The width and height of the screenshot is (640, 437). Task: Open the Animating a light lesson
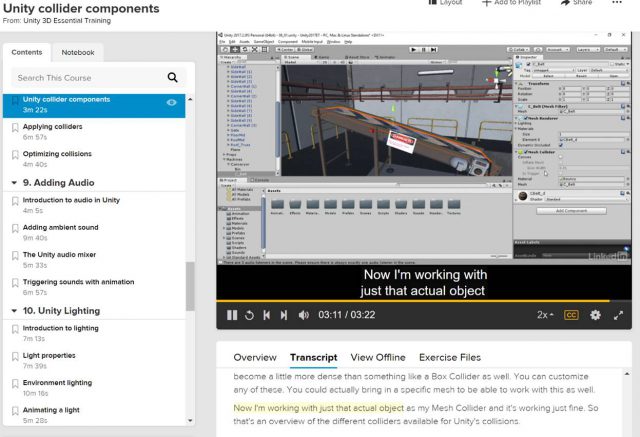point(51,410)
